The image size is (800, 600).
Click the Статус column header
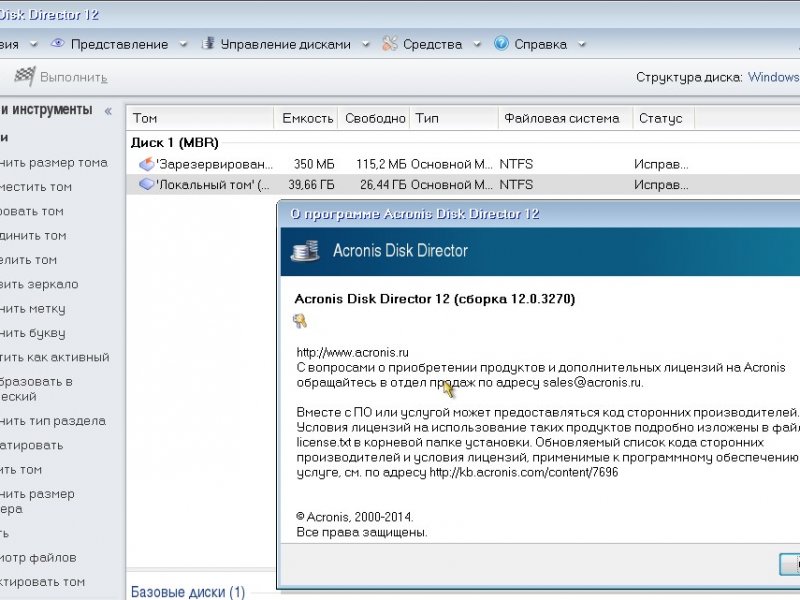[664, 118]
